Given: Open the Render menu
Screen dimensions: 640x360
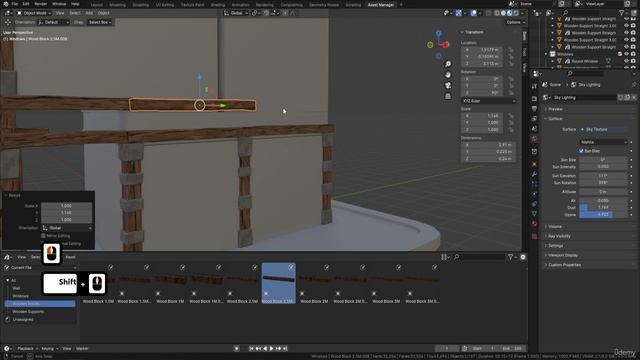Looking at the screenshot, I should 40,4.
